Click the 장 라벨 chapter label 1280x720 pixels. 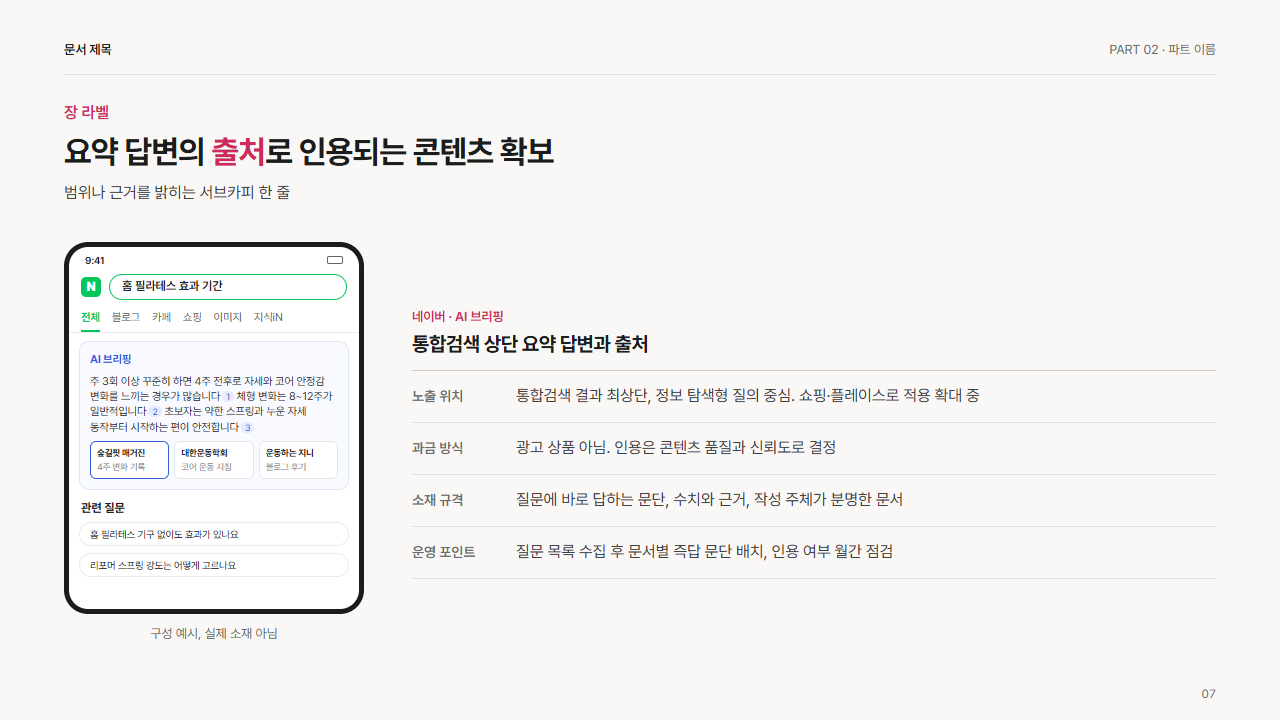(x=86, y=112)
